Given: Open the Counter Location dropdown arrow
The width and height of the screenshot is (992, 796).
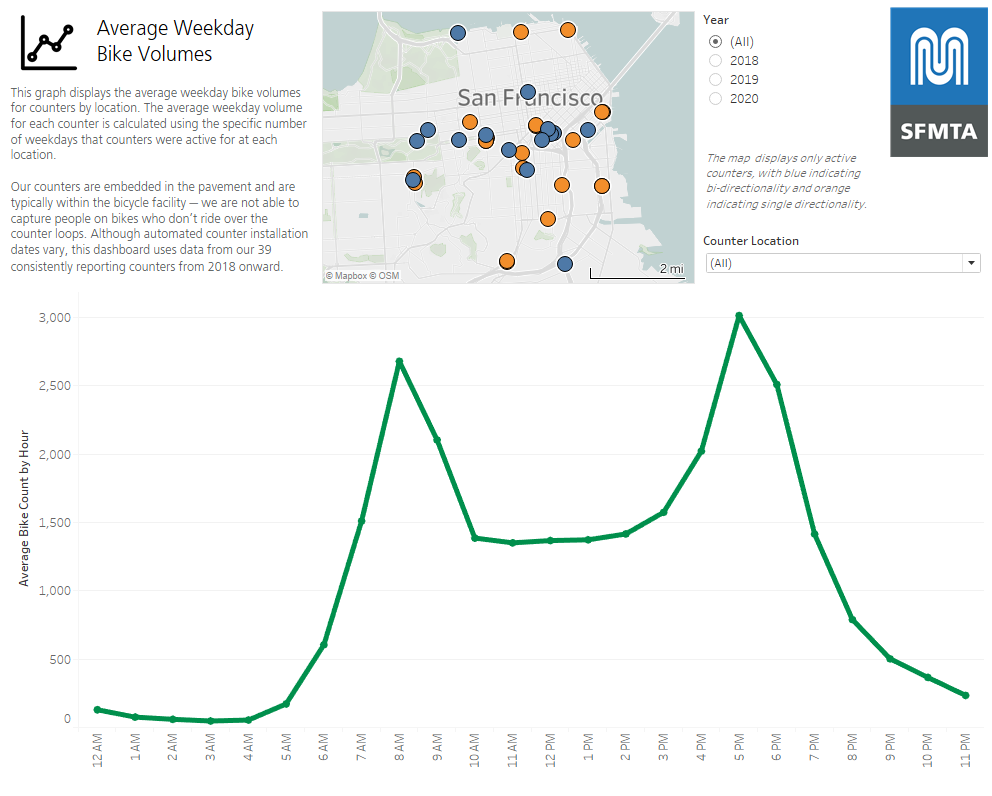Looking at the screenshot, I should pyautogui.click(x=970, y=263).
